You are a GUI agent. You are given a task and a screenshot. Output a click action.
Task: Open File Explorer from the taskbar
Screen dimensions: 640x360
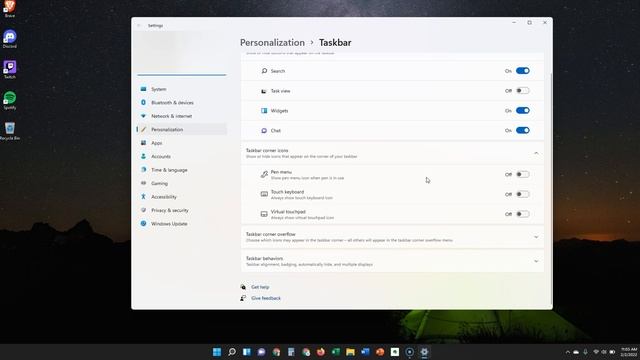click(350, 352)
